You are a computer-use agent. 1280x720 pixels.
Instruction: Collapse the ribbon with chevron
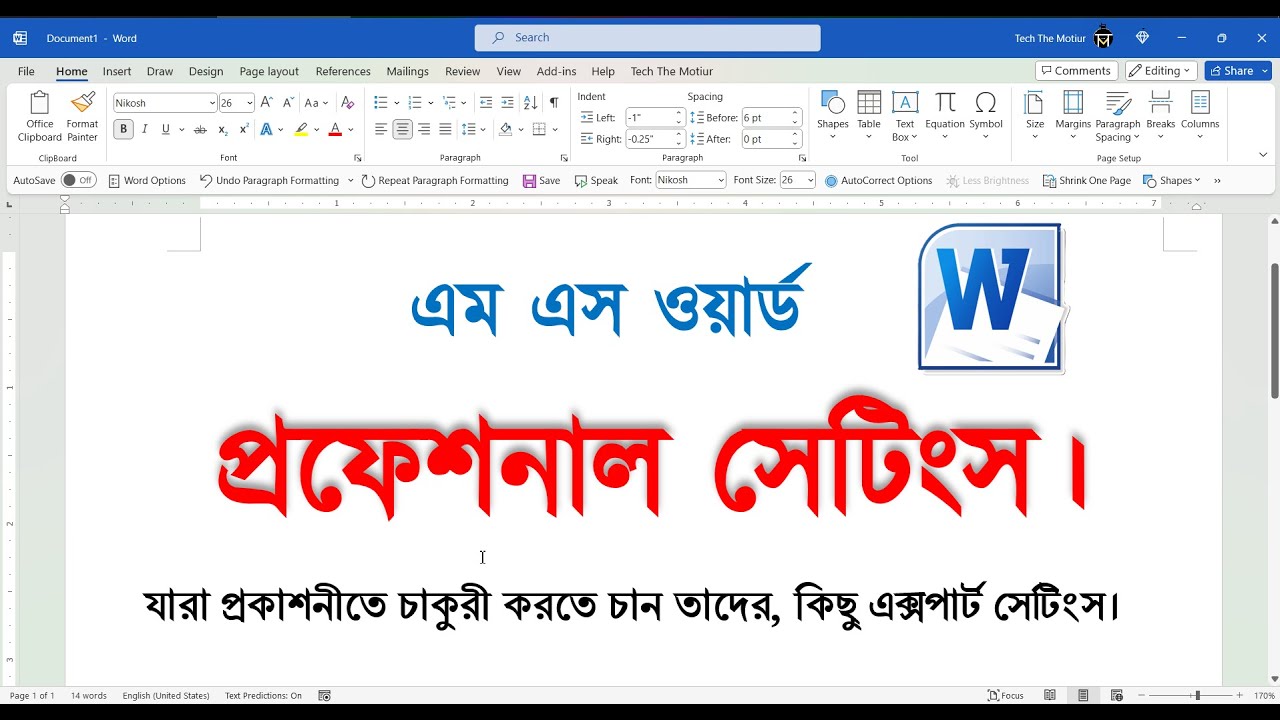click(x=1263, y=155)
